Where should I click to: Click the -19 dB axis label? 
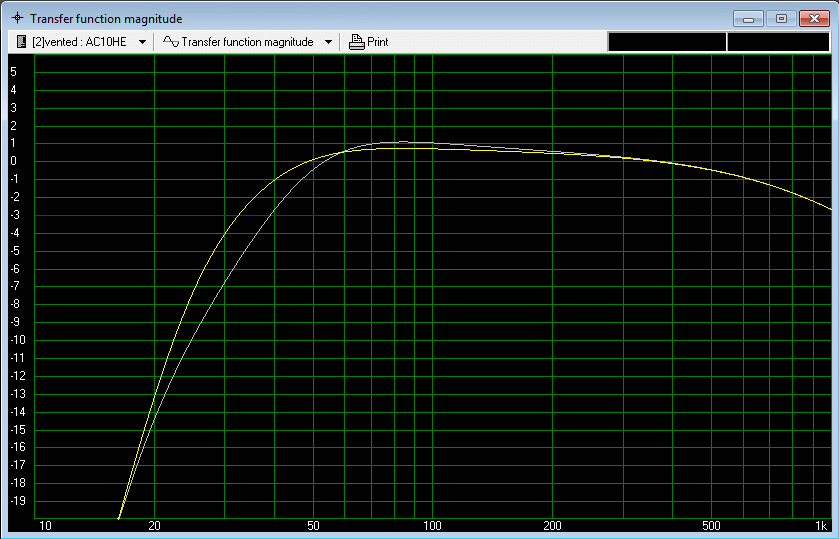tap(18, 501)
